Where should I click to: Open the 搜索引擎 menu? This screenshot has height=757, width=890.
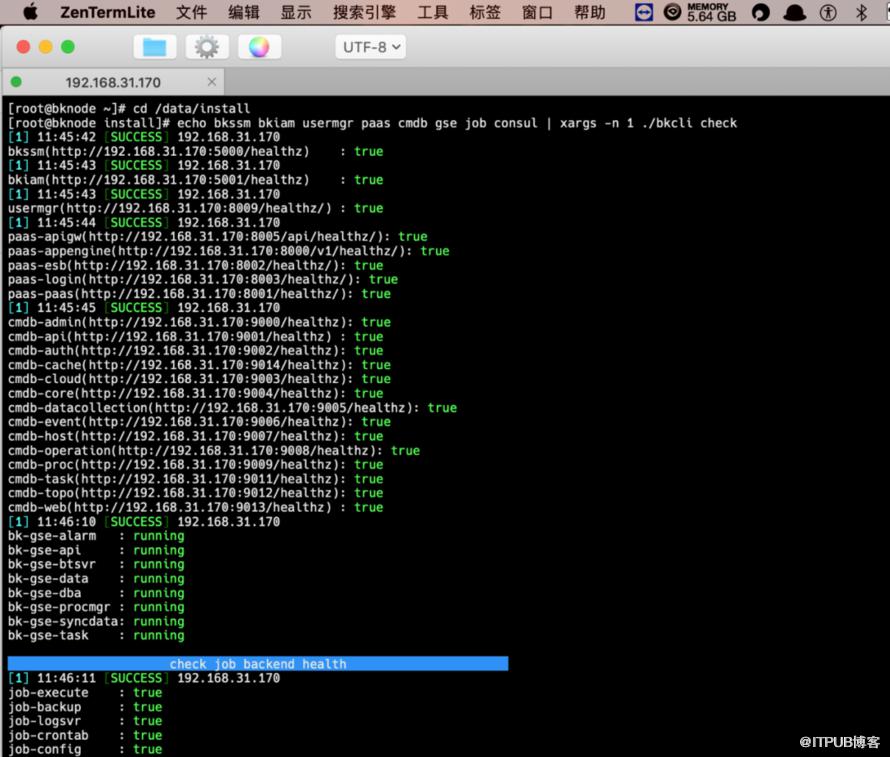tap(363, 12)
